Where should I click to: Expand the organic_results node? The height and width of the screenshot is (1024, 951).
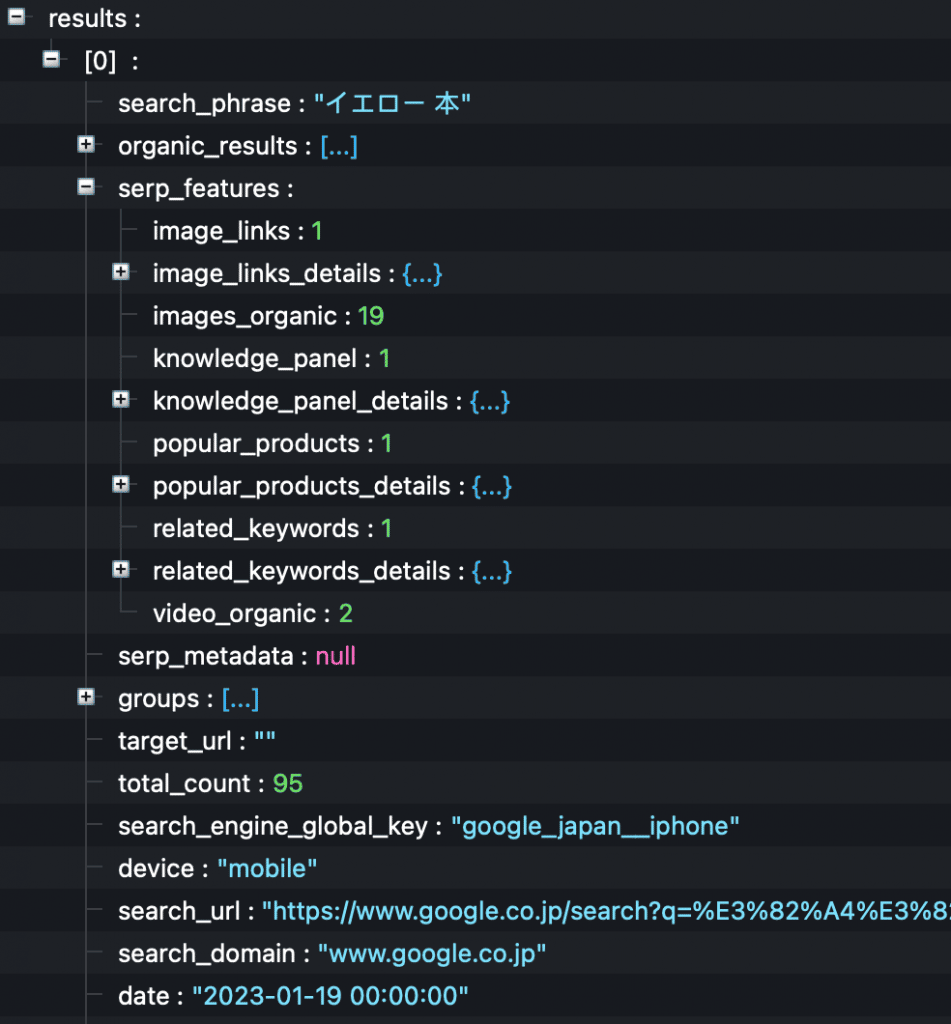[x=86, y=145]
